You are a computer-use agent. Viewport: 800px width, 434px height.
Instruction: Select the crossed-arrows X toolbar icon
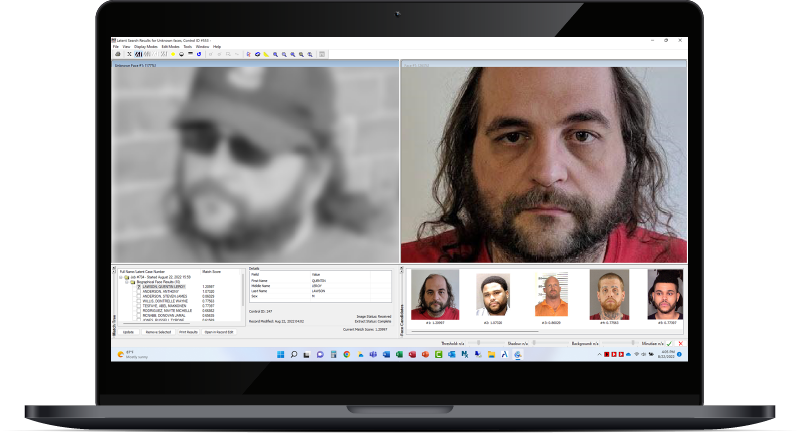pyautogui.click(x=129, y=54)
